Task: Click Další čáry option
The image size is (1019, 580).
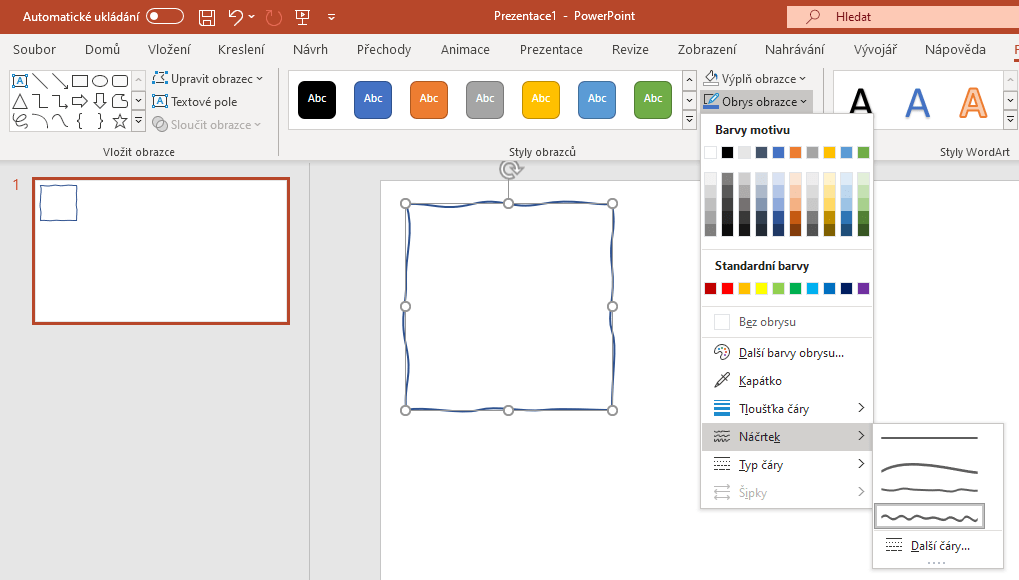Action: (939, 546)
